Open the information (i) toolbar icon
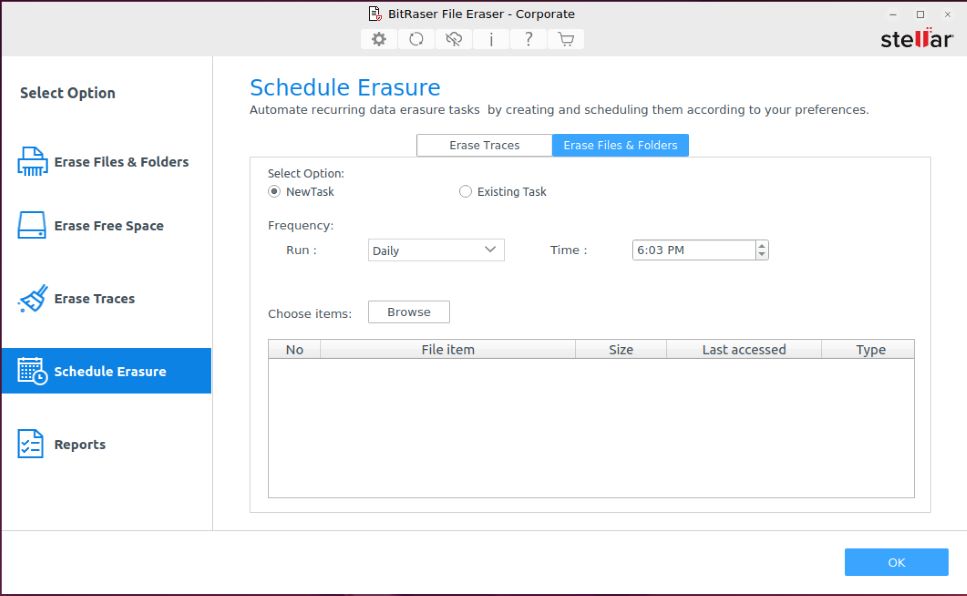This screenshot has height=596, width=967. click(x=491, y=39)
